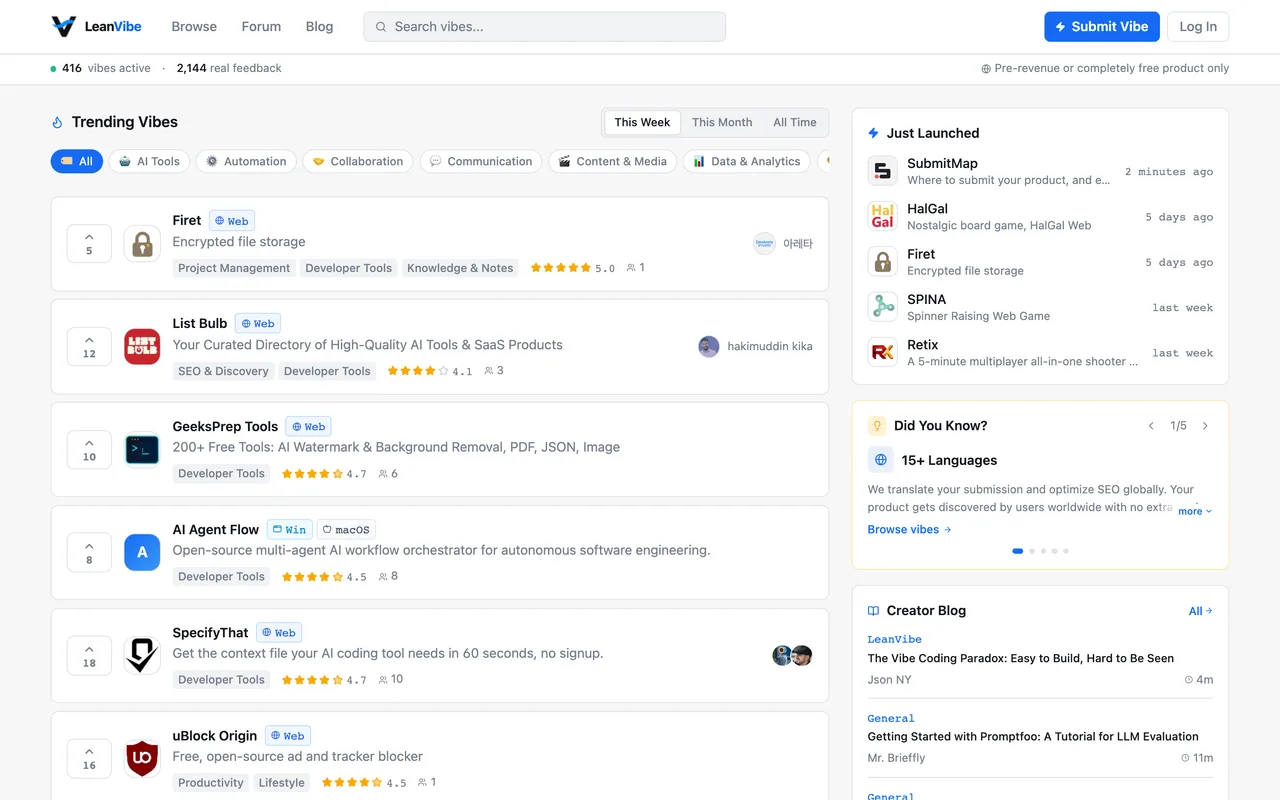Click the Web badge next to Firet
This screenshot has width=1280, height=800.
[x=232, y=221]
